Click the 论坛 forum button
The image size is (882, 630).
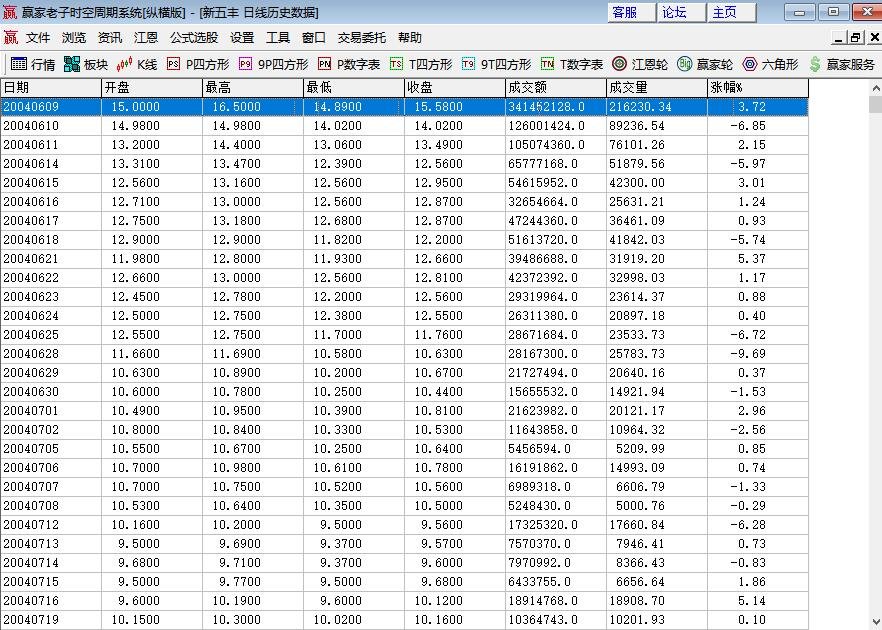tap(682, 12)
